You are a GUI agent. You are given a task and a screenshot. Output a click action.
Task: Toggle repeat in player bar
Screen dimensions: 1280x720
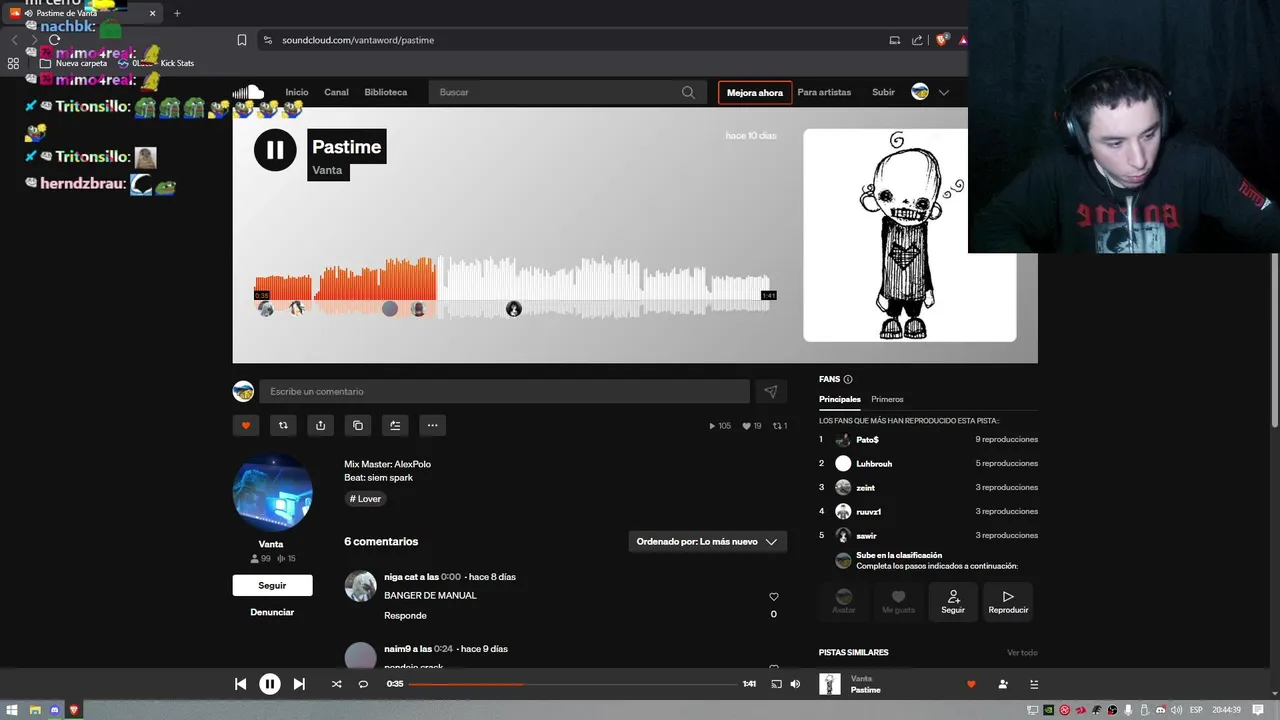[x=363, y=684]
